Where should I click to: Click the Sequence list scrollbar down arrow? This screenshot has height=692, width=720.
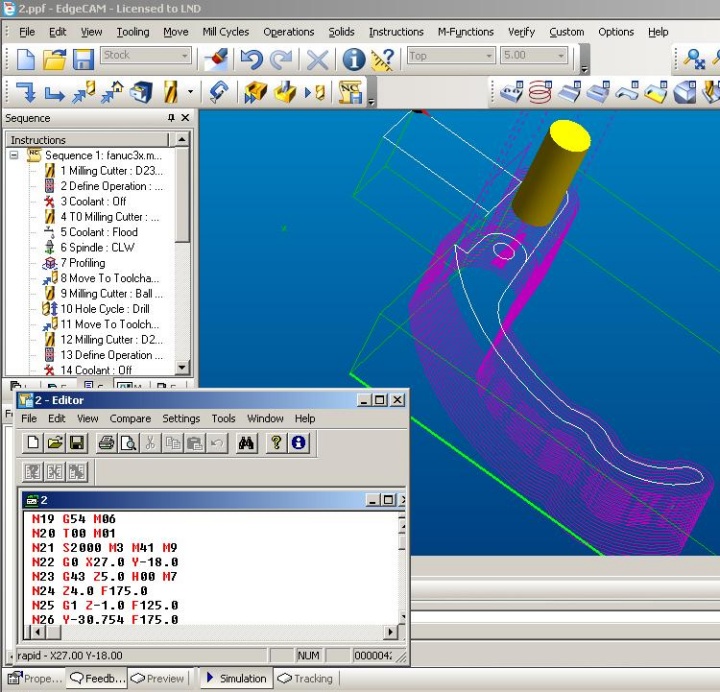(182, 368)
